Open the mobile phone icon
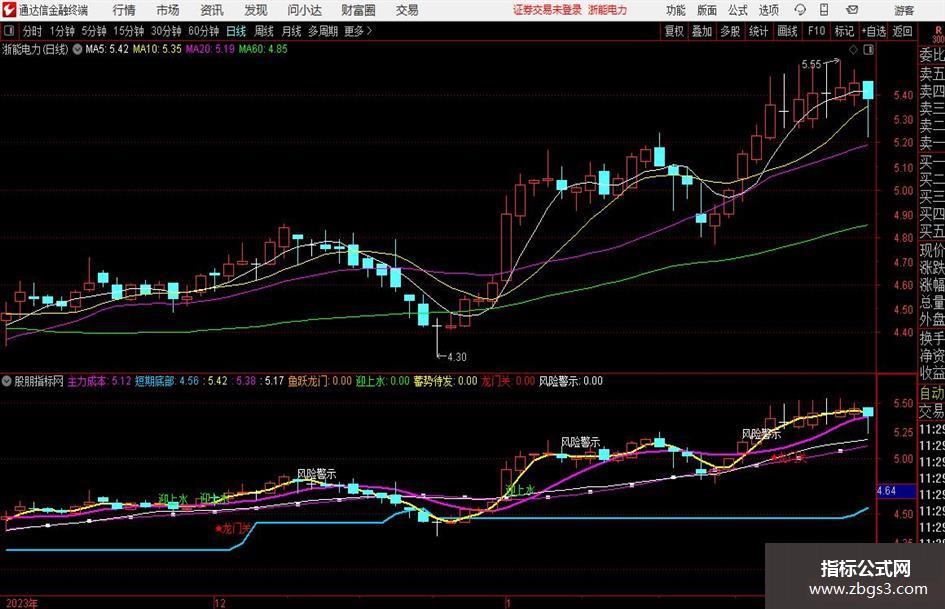The width and height of the screenshot is (945, 609). coord(824,10)
